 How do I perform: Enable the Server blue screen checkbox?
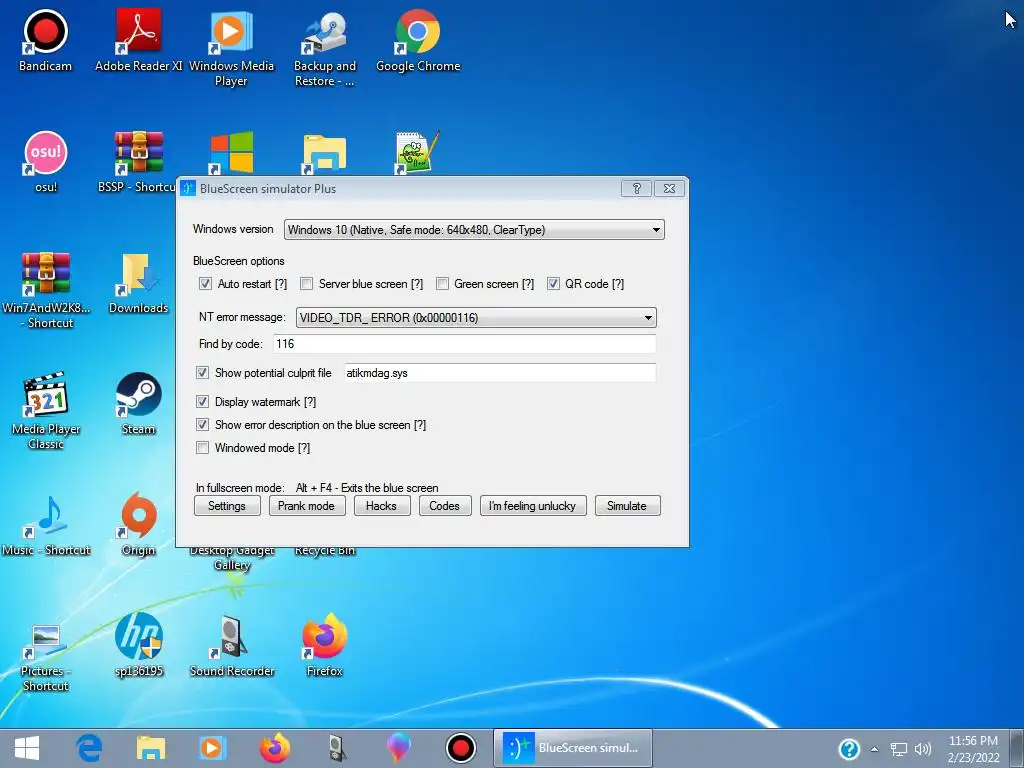pyautogui.click(x=306, y=284)
